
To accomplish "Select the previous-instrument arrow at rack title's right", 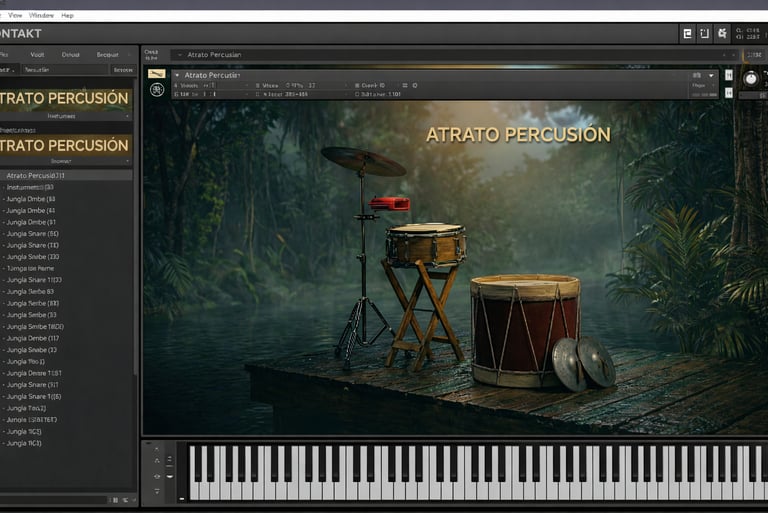I will click(724, 55).
